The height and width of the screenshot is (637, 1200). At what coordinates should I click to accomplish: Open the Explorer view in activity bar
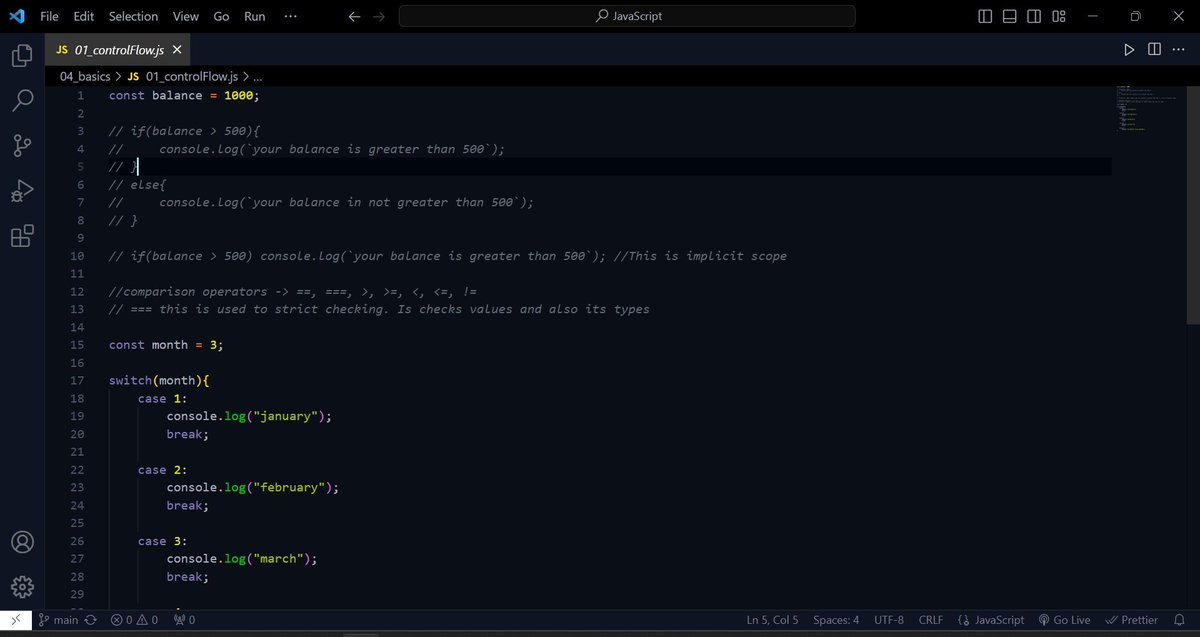coord(22,56)
